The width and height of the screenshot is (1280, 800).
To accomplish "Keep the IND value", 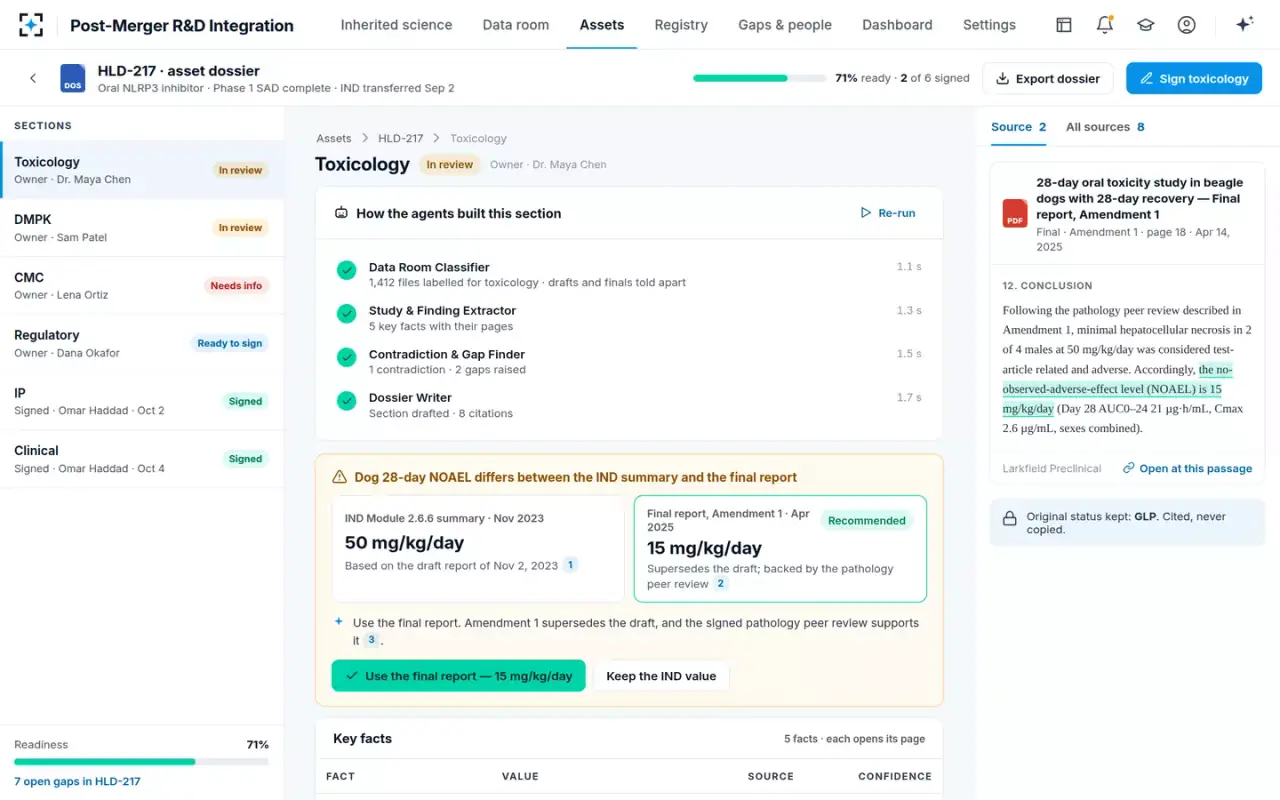I will [661, 676].
